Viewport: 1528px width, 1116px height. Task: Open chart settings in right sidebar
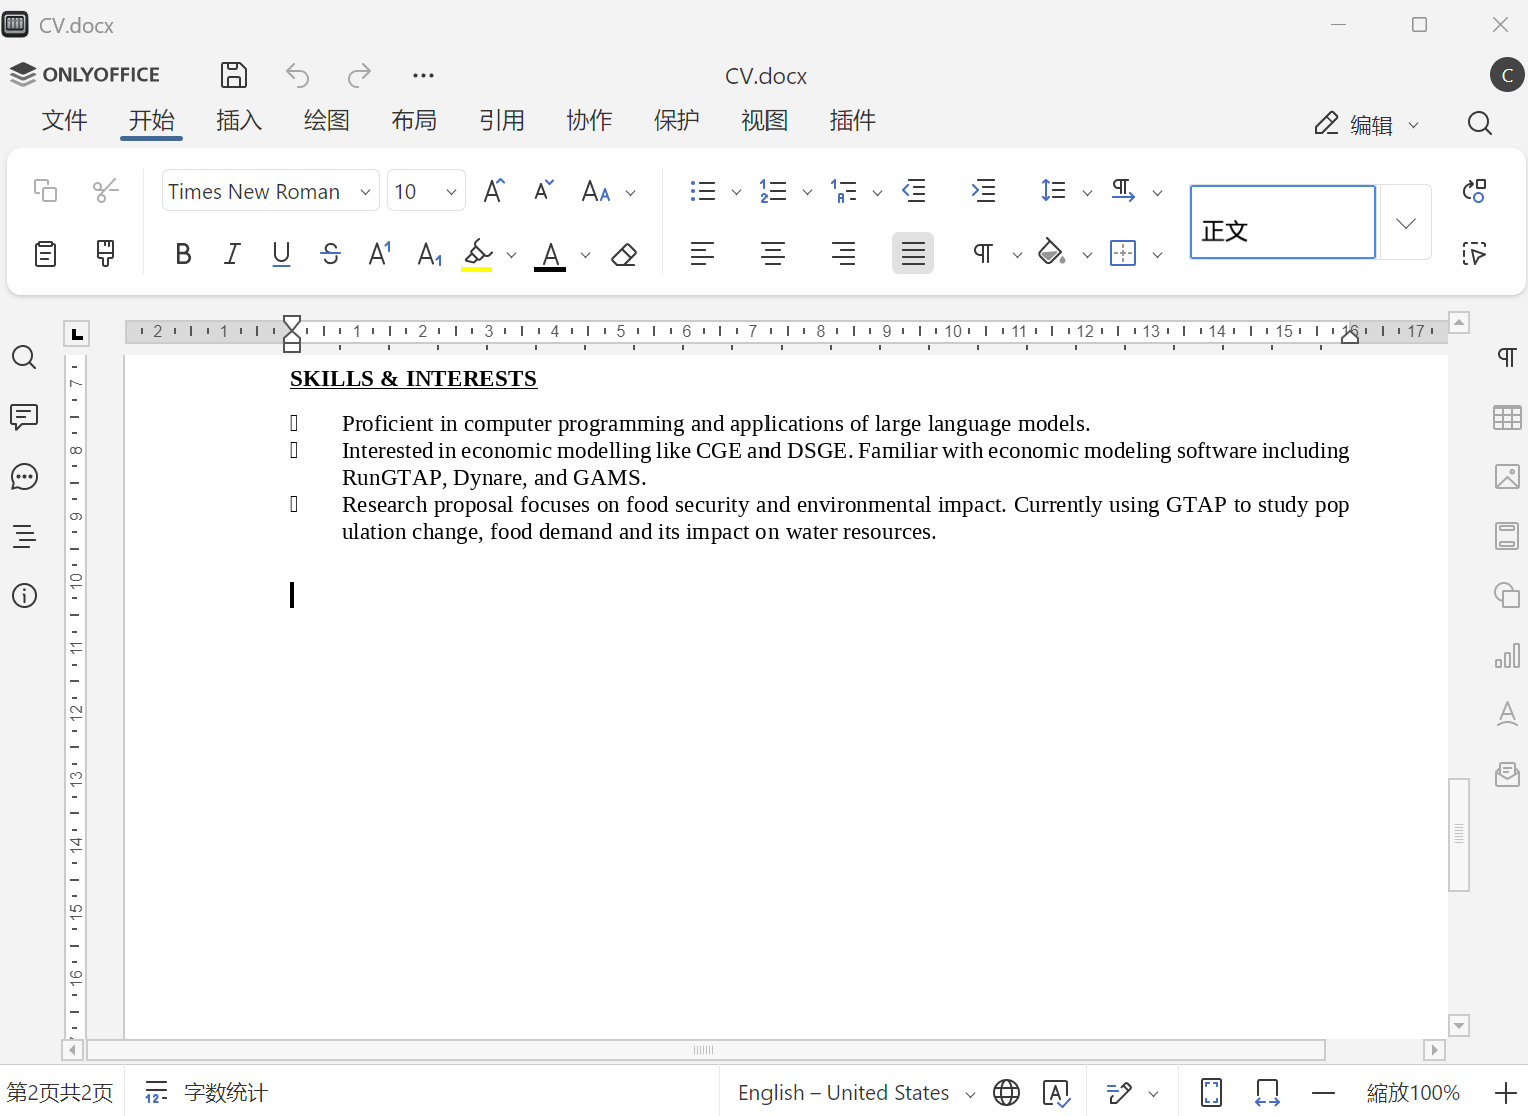click(1506, 656)
